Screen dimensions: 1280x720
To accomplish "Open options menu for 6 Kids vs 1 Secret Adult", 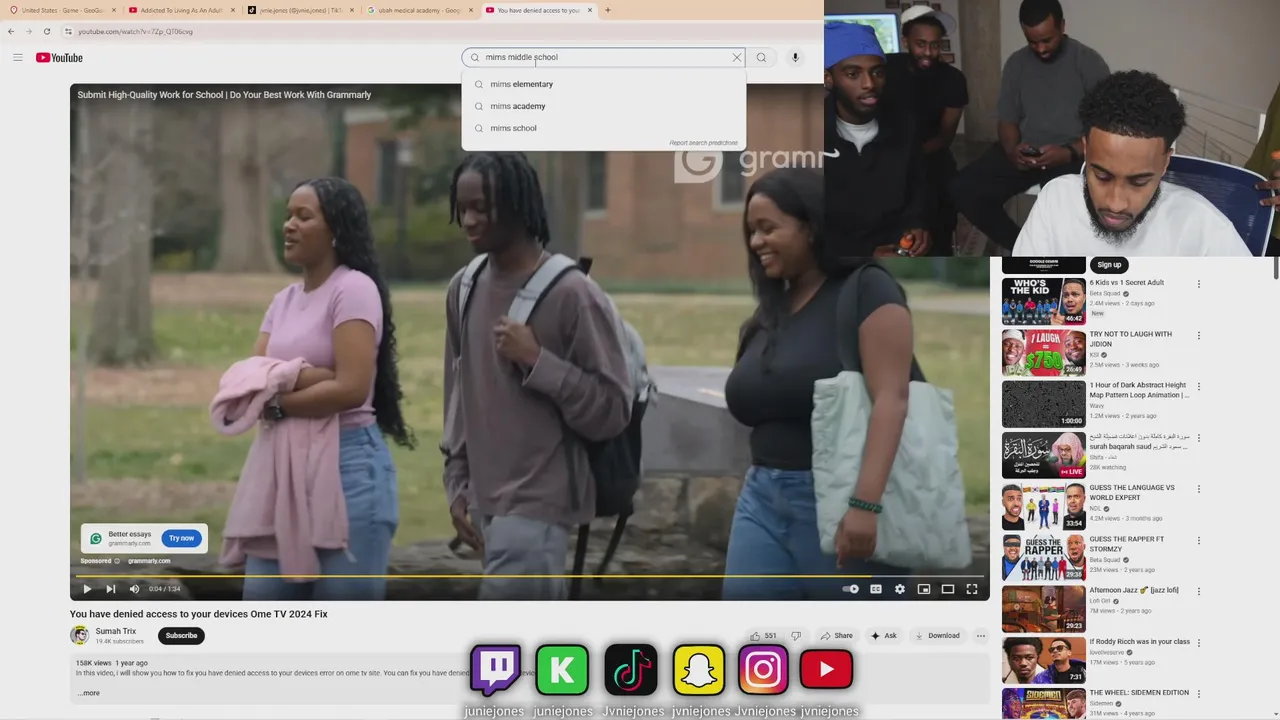I will tap(1199, 284).
